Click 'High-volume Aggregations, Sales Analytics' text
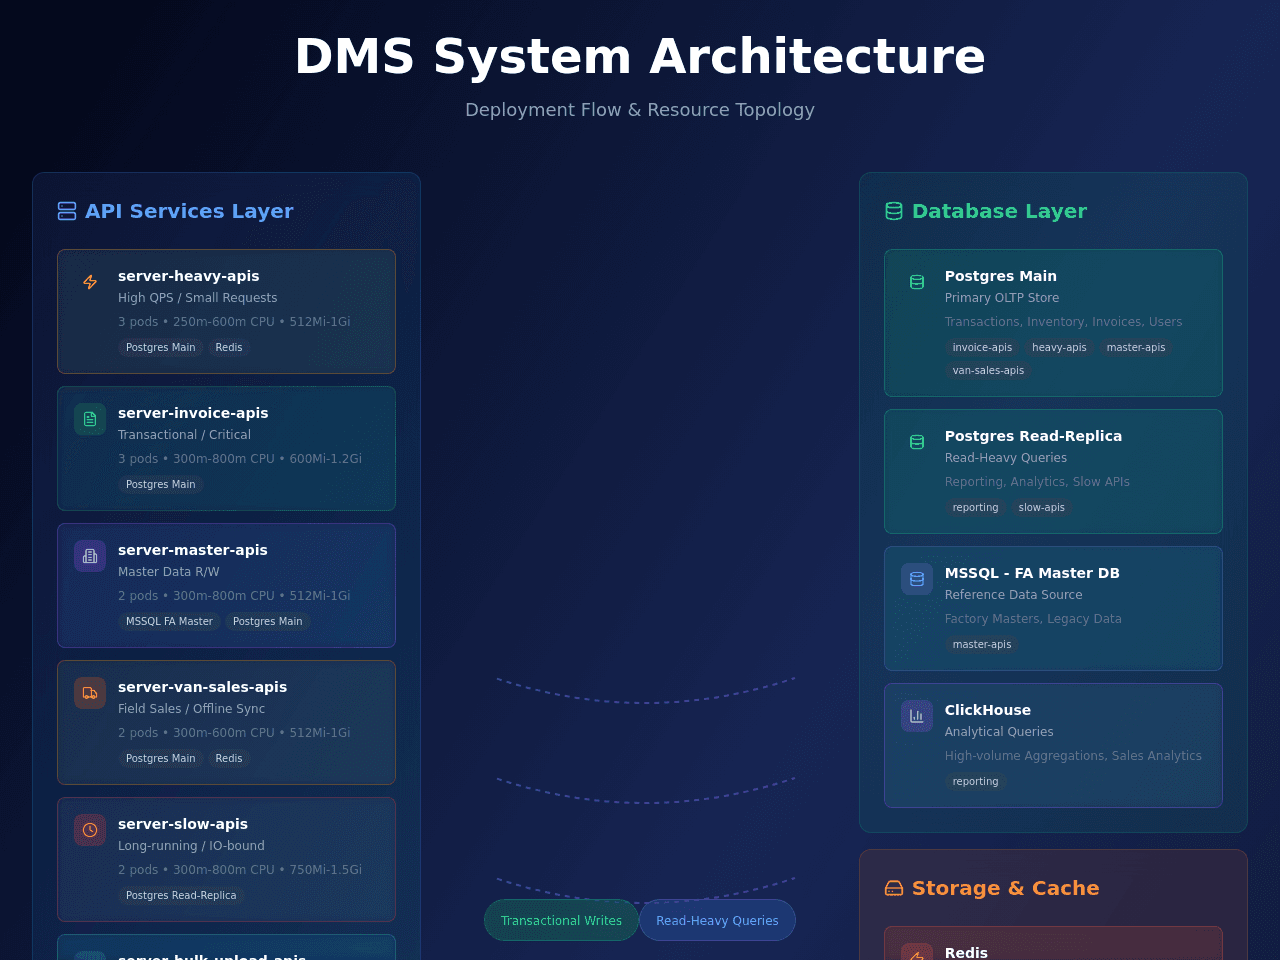The width and height of the screenshot is (1280, 960). click(1073, 756)
